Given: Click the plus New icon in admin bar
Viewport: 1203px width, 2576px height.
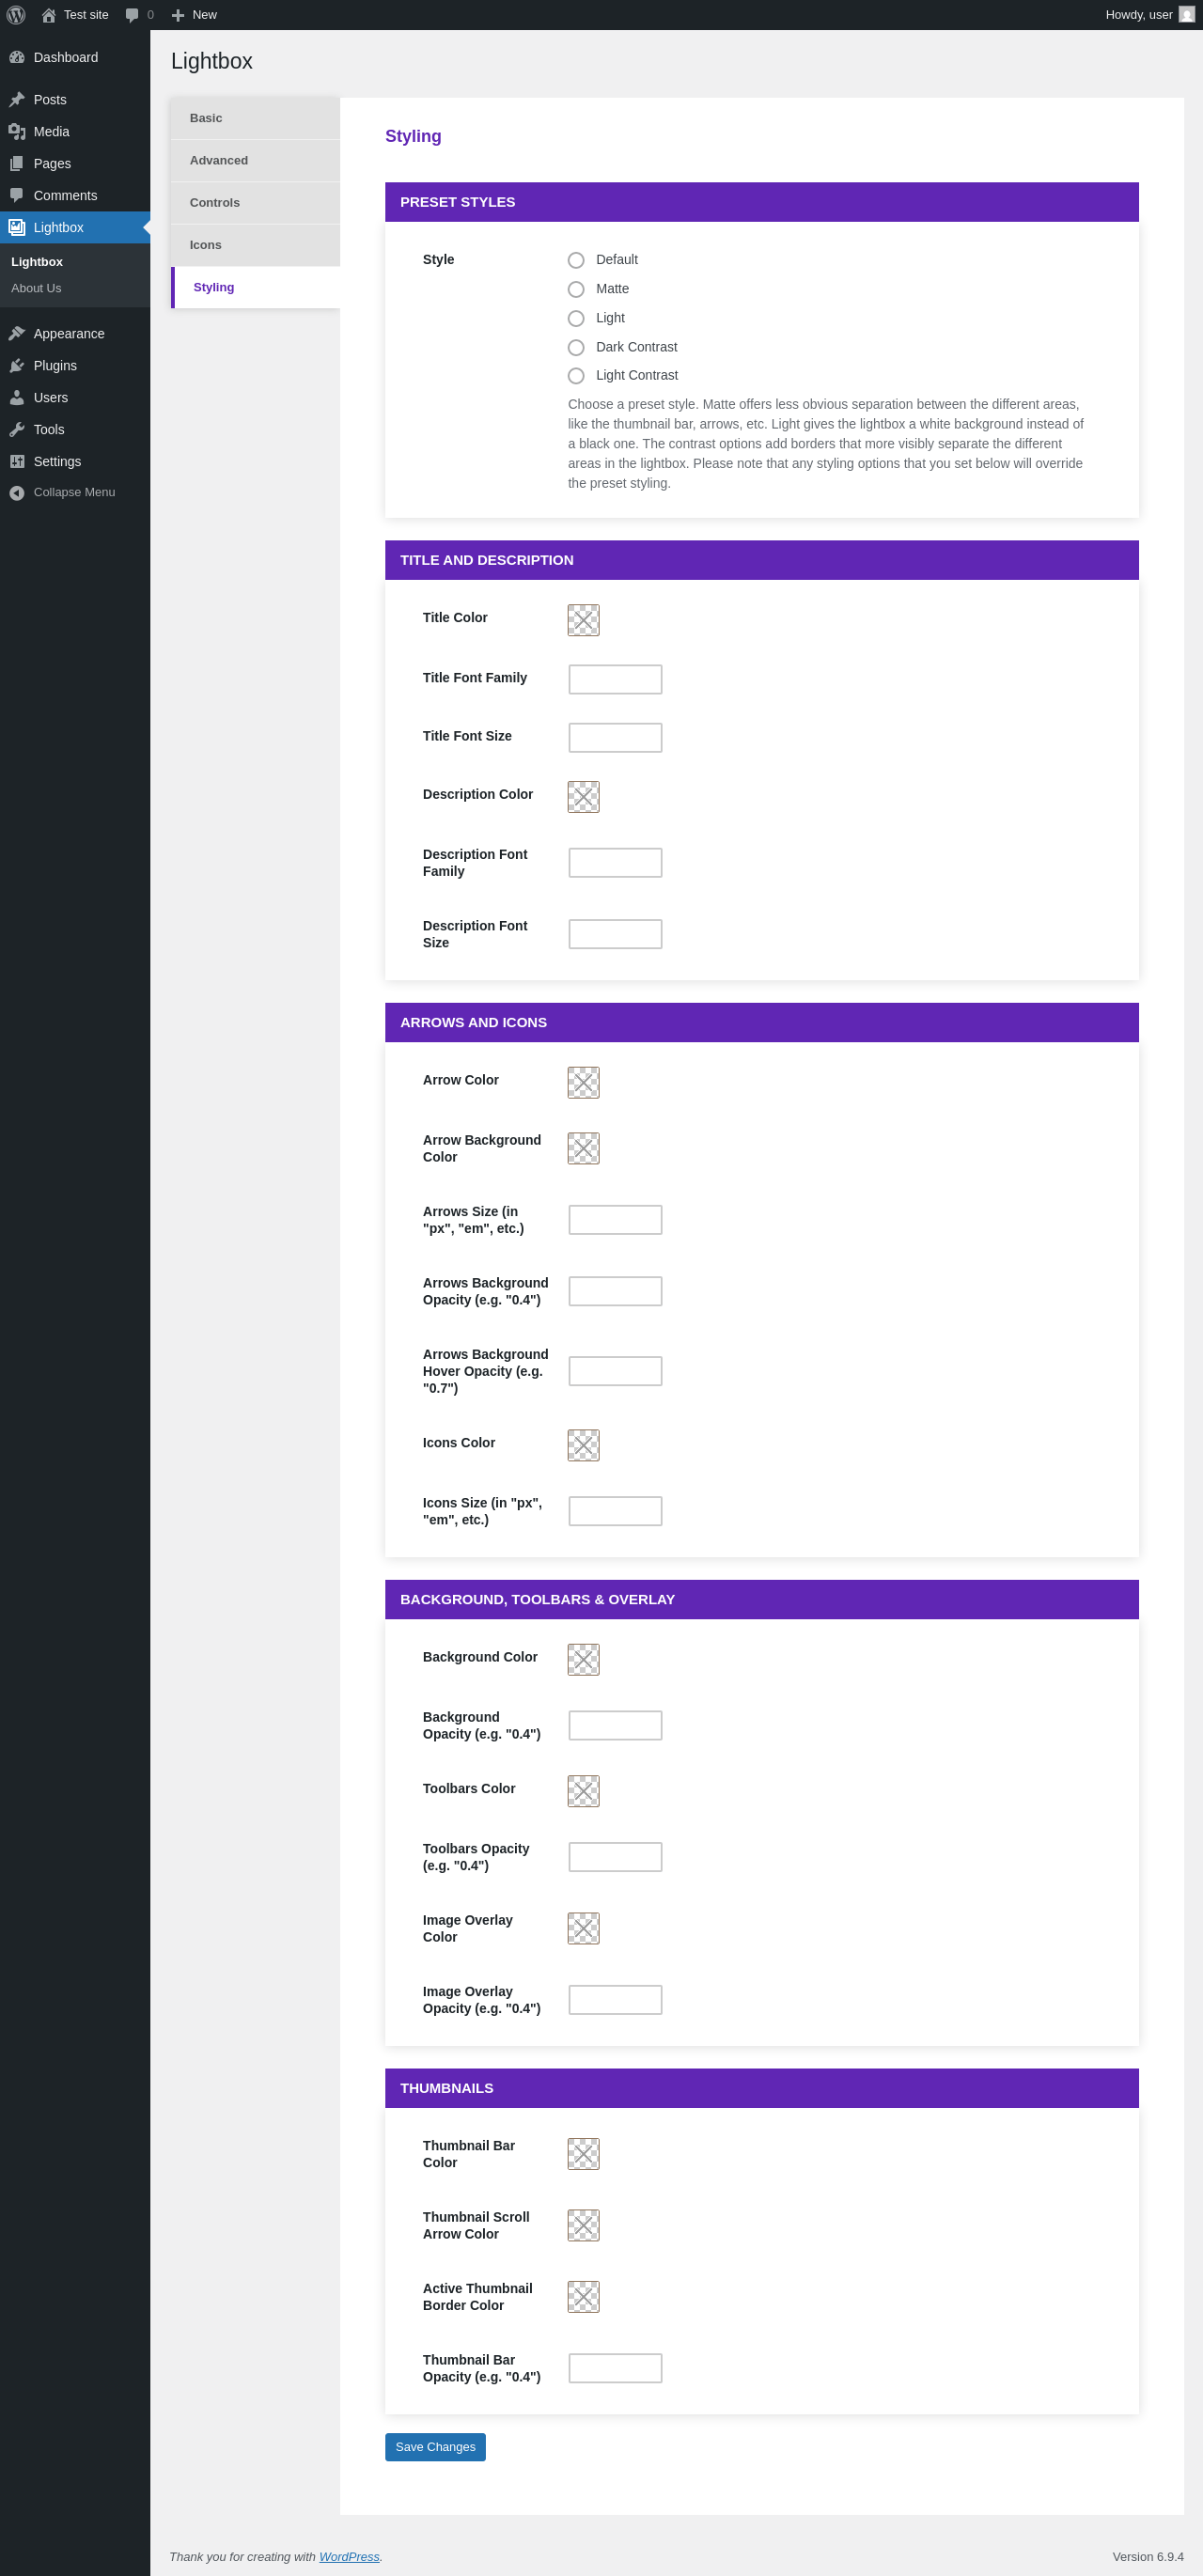Looking at the screenshot, I should click(178, 15).
